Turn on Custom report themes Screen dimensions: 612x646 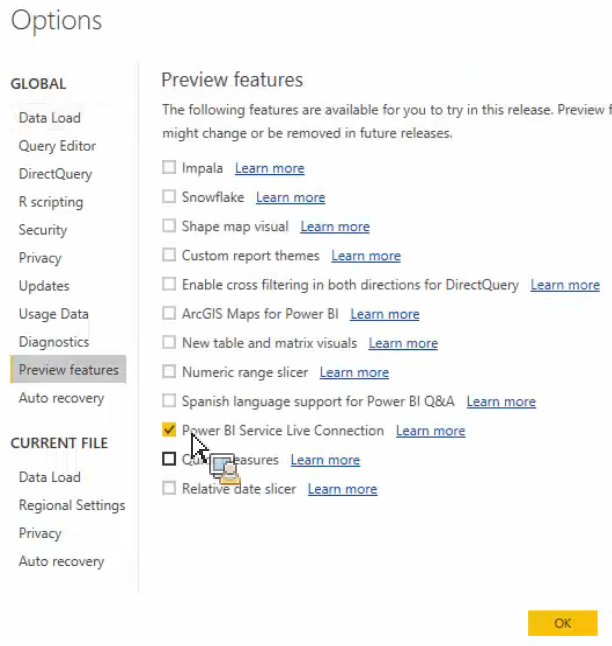click(169, 256)
